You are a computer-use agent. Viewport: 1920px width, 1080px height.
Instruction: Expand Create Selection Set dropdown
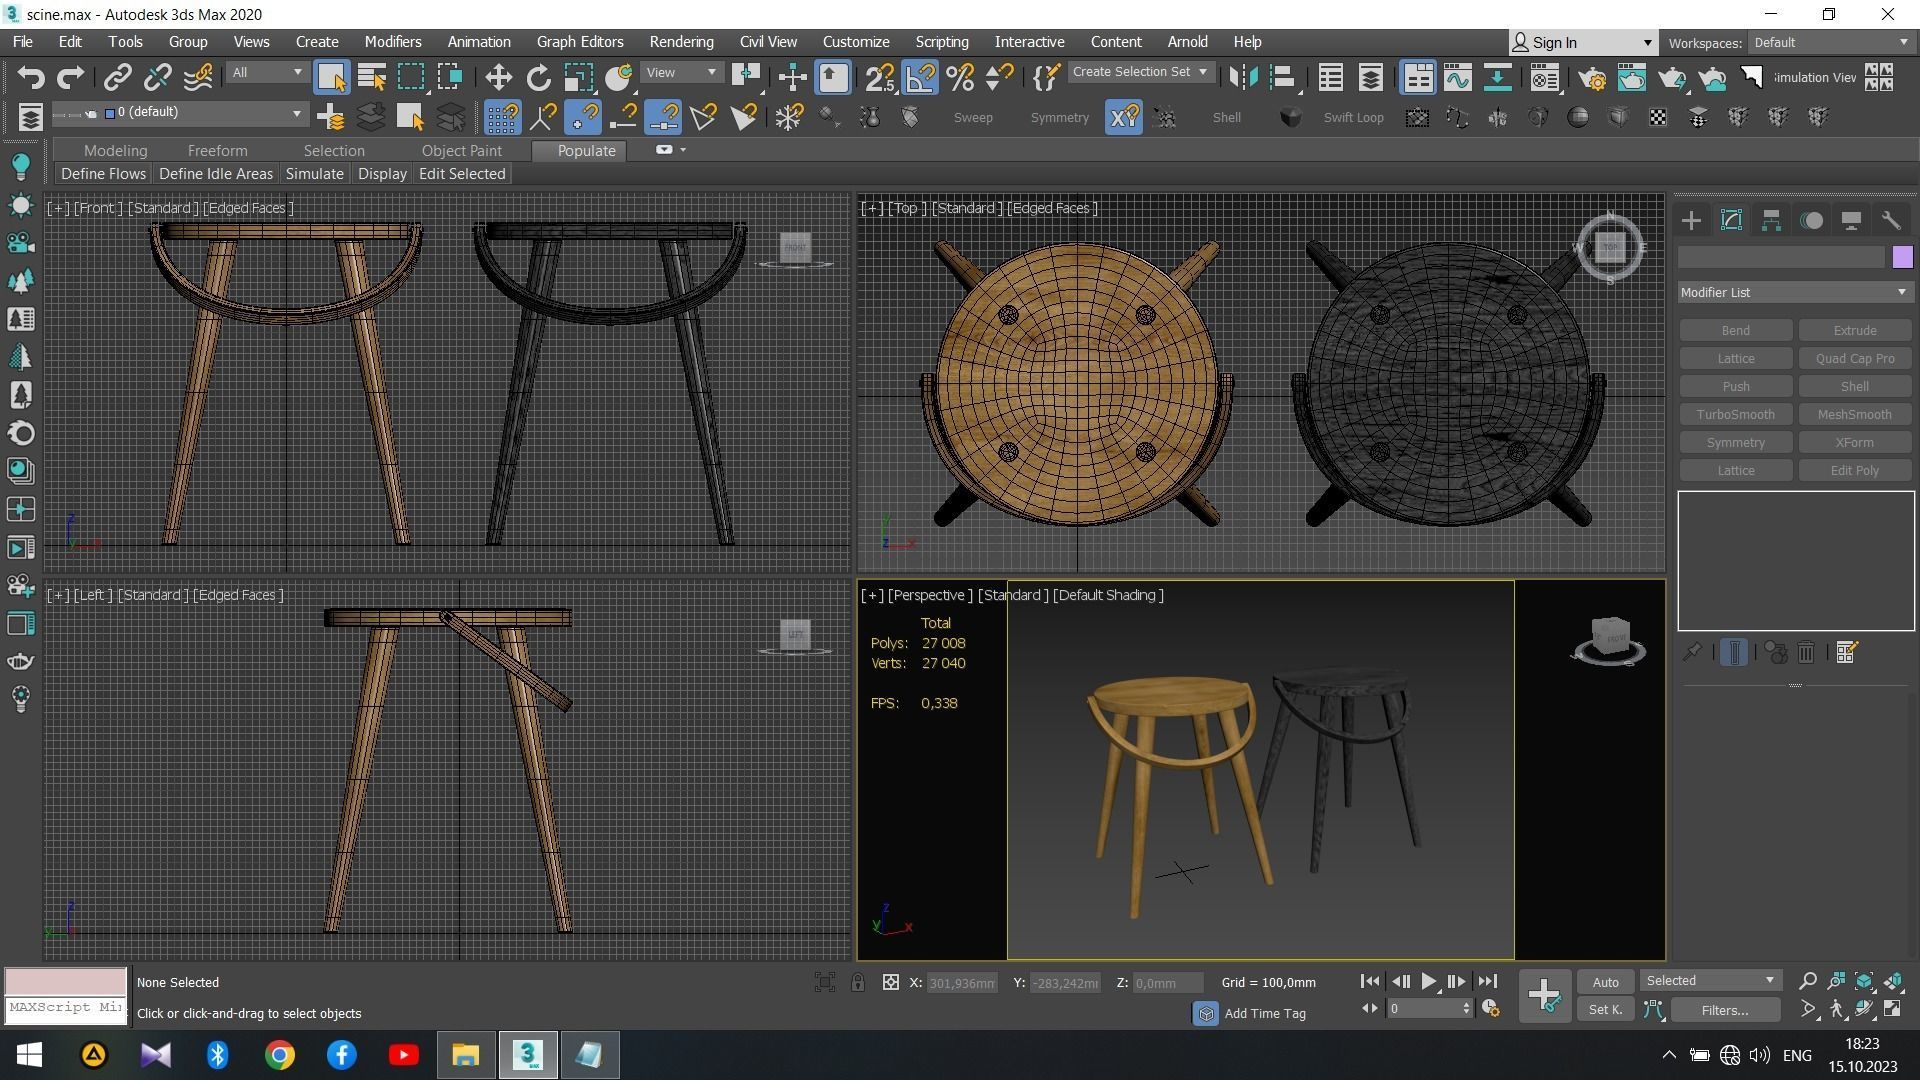1140,72
